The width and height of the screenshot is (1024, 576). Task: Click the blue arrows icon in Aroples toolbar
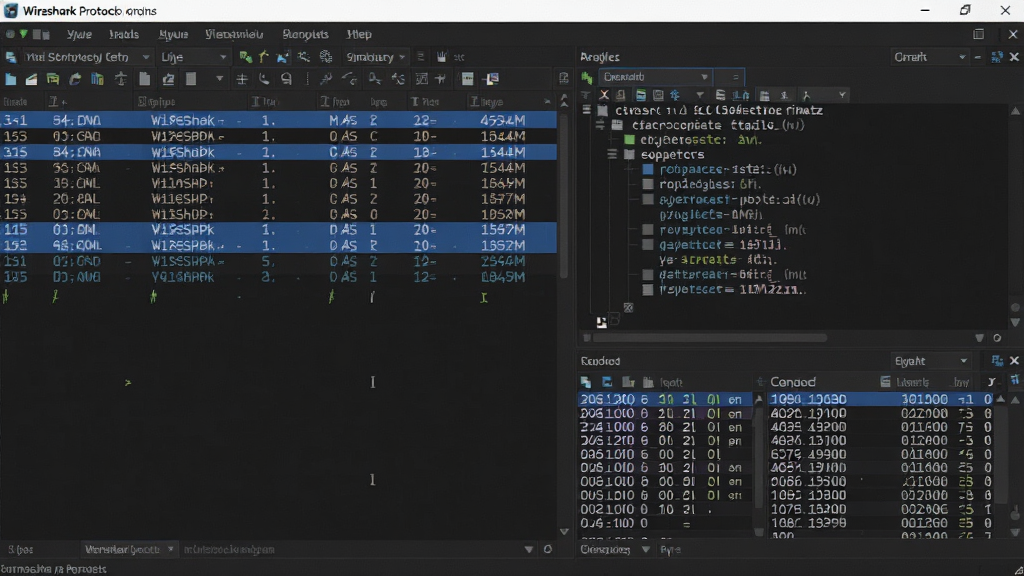click(x=675, y=95)
